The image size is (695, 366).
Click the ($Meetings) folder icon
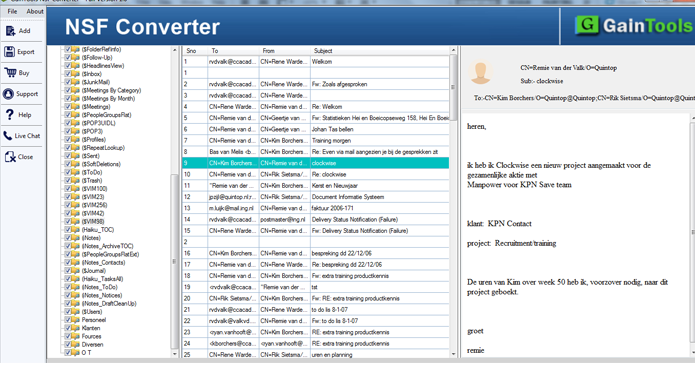pos(76,107)
